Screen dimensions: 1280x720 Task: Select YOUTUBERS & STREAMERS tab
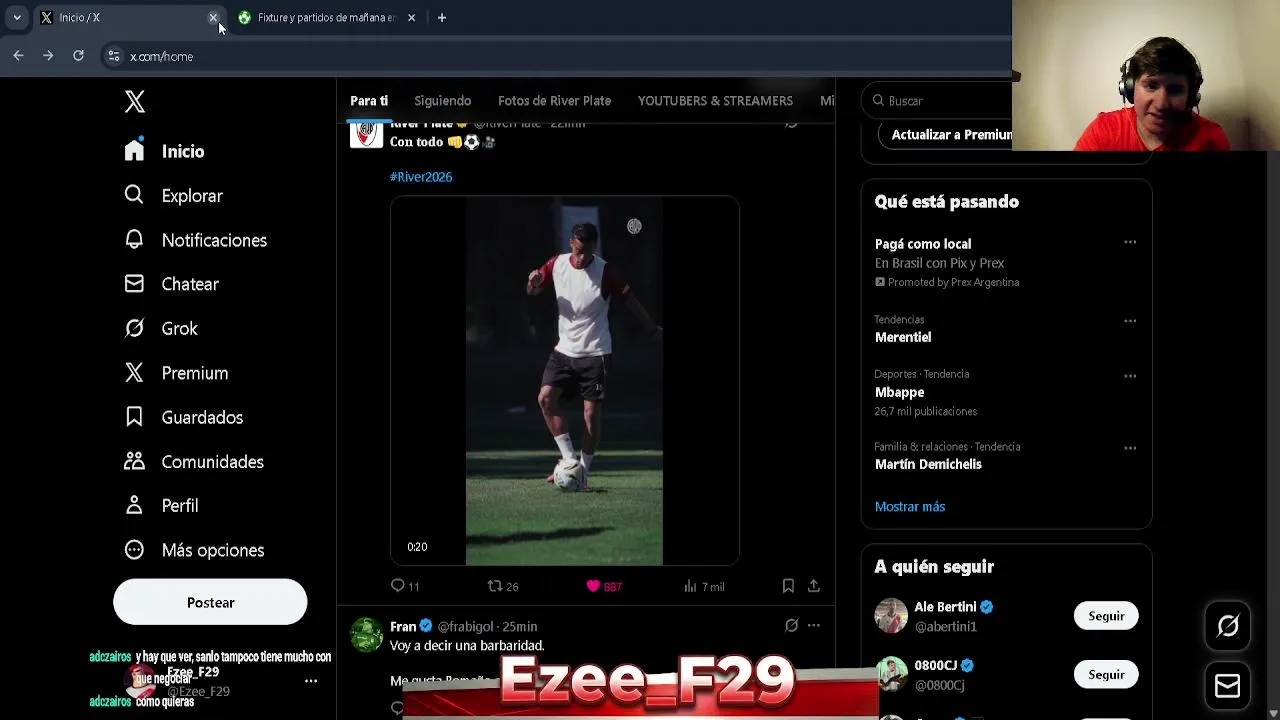click(x=715, y=100)
